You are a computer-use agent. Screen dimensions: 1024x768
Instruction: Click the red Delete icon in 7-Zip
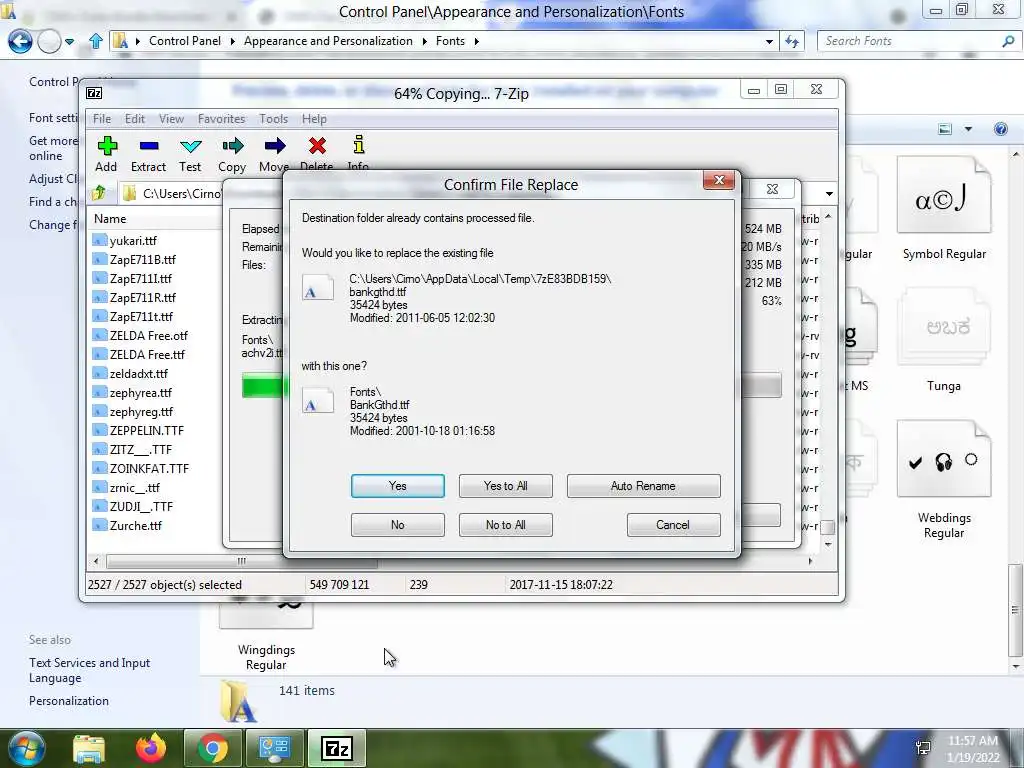click(317, 146)
